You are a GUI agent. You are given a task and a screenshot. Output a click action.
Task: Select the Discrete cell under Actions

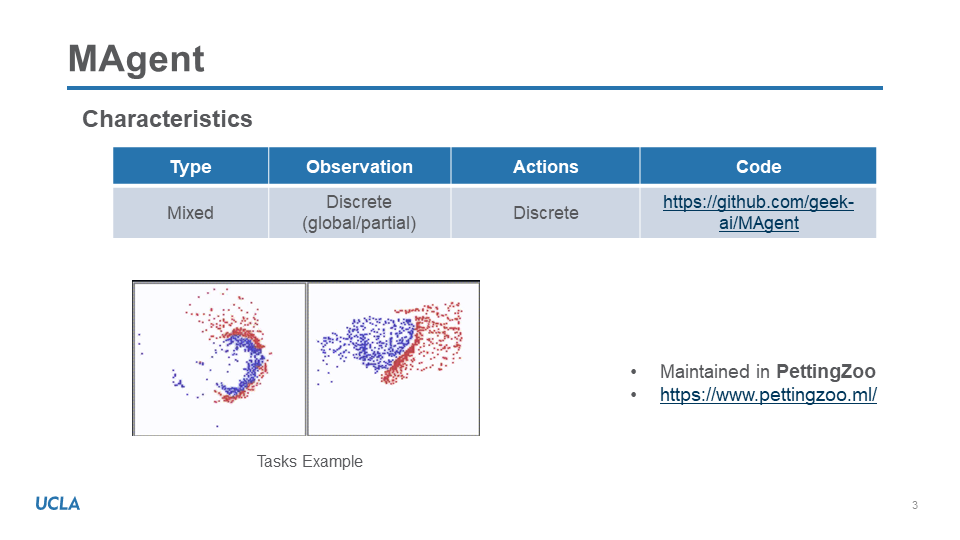(545, 213)
